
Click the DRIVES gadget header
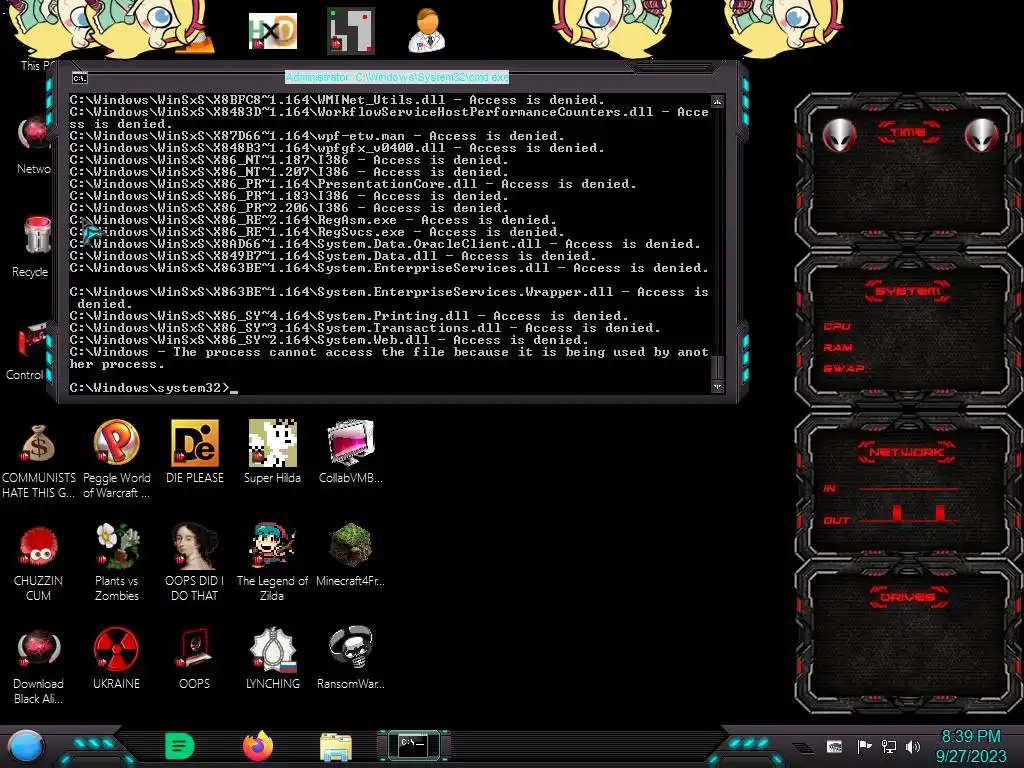[x=908, y=597]
